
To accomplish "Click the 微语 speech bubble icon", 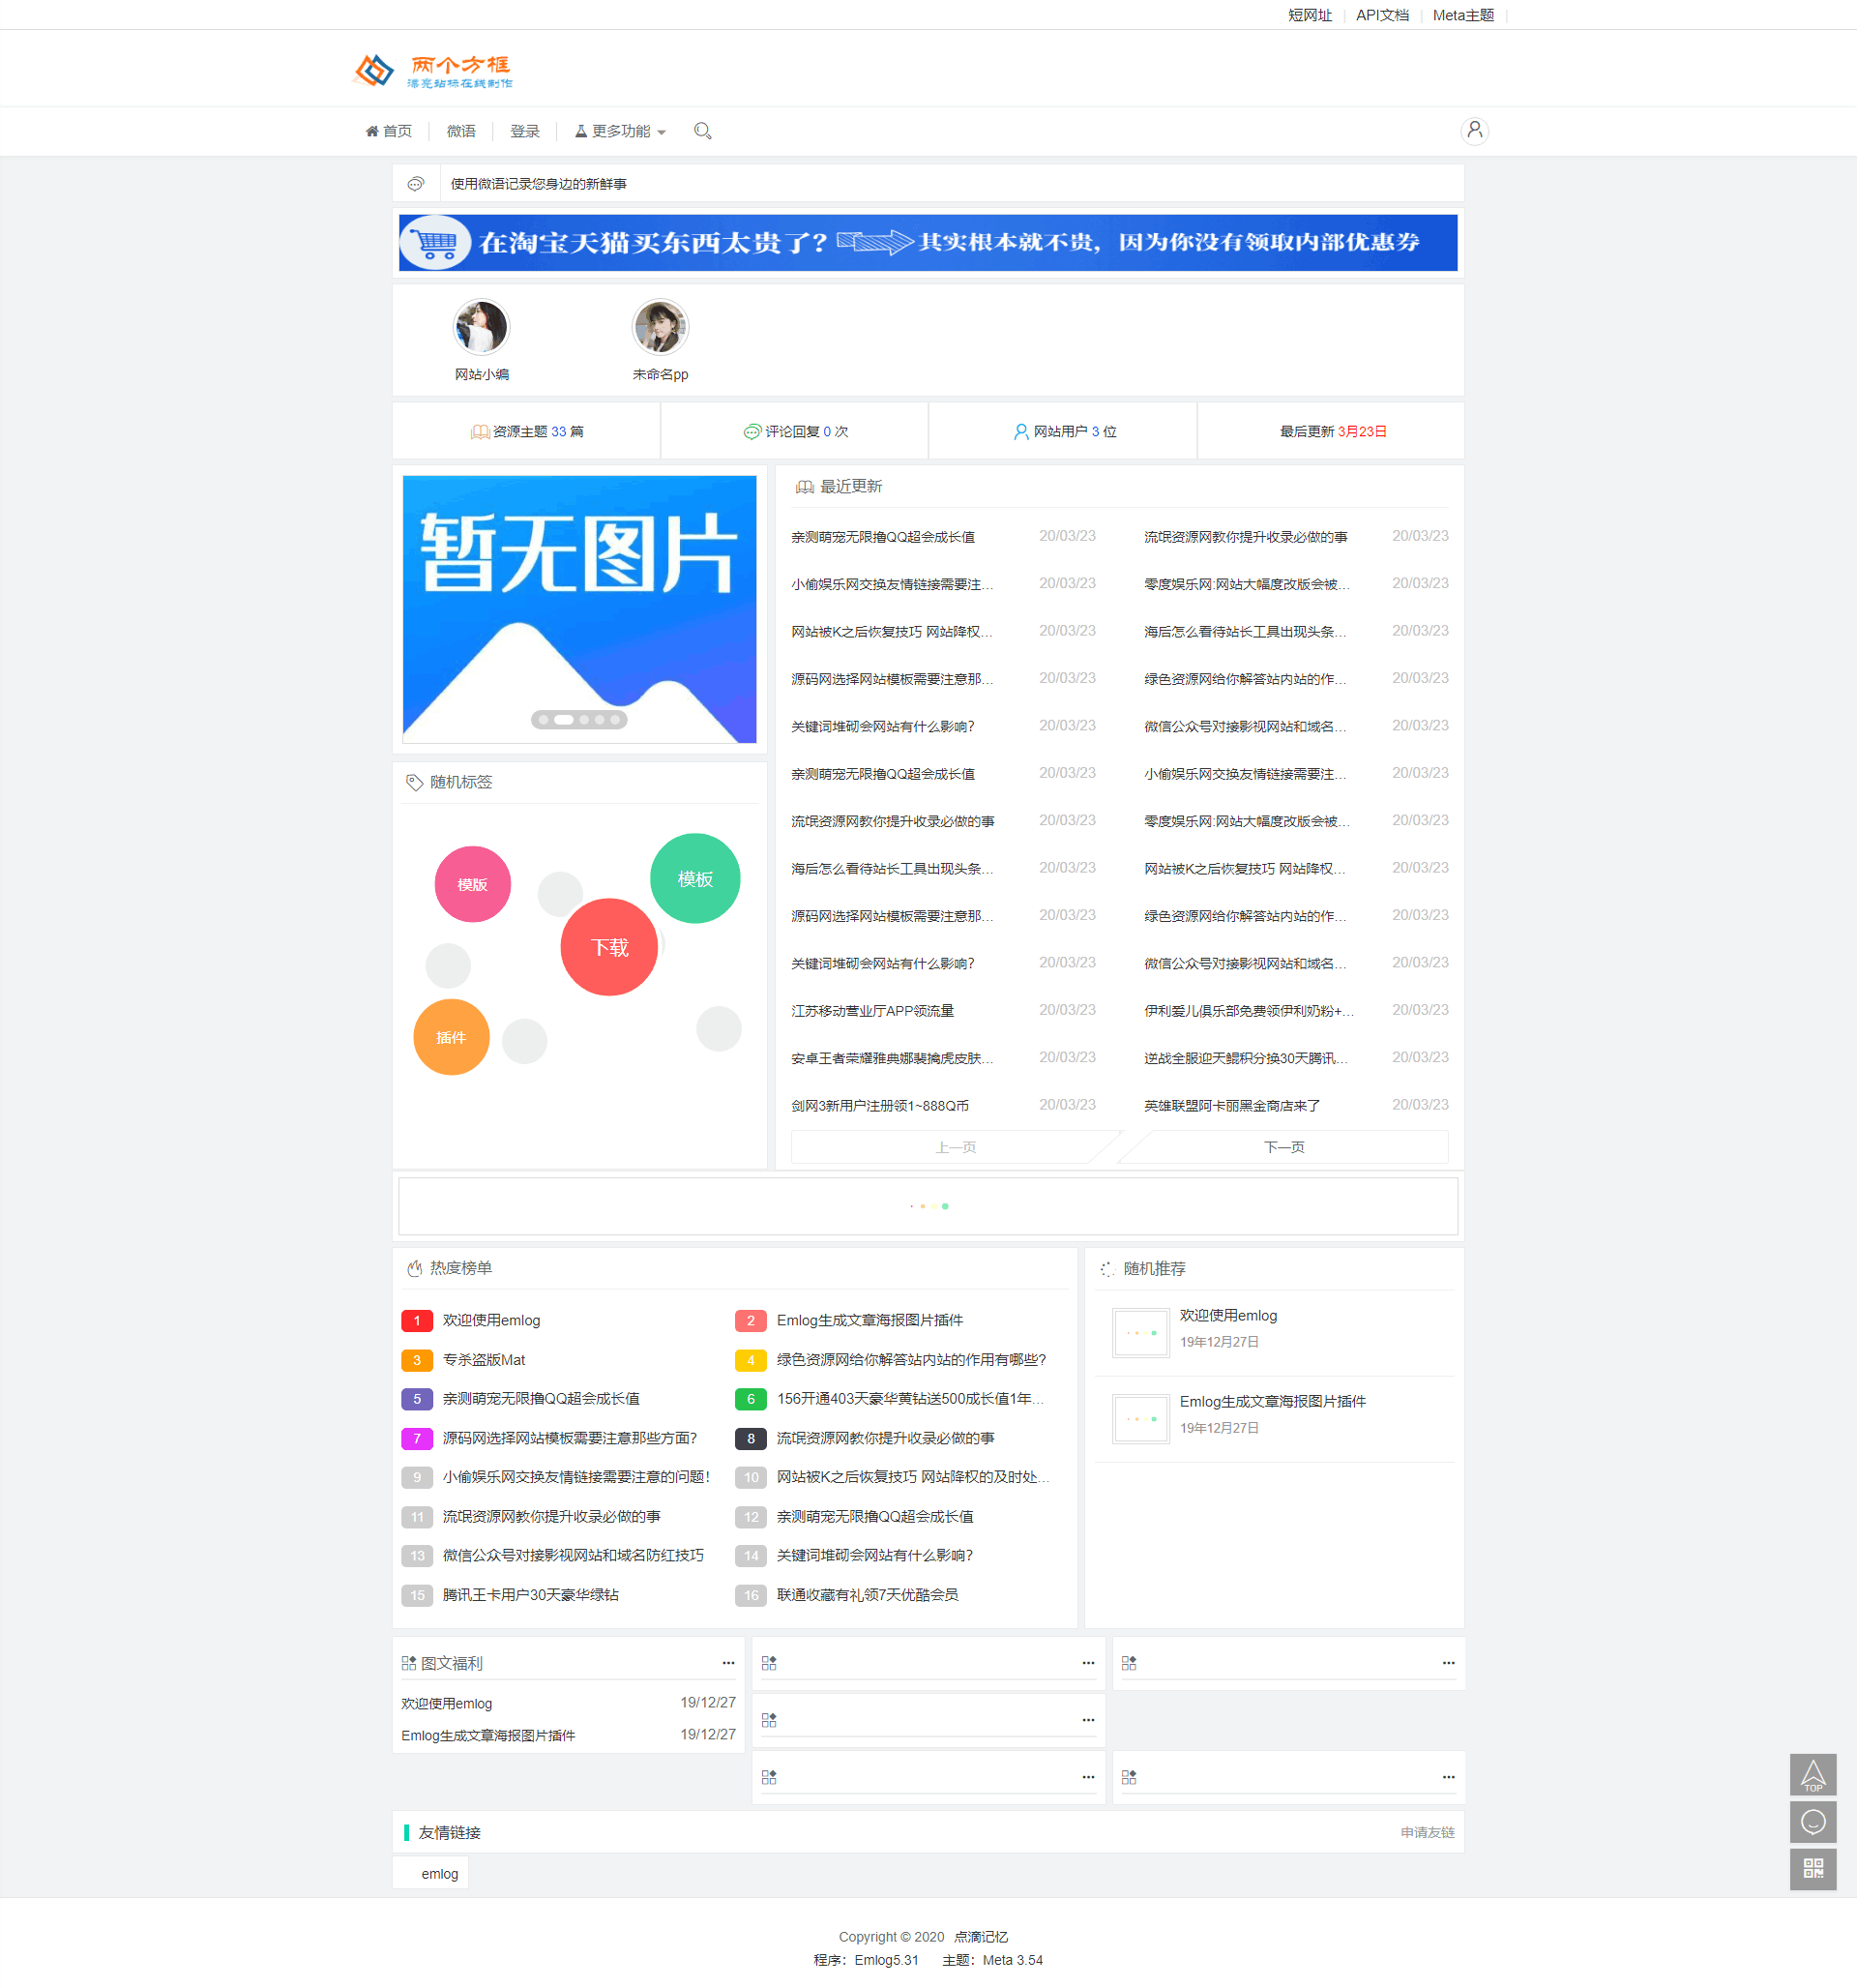I will pos(416,184).
